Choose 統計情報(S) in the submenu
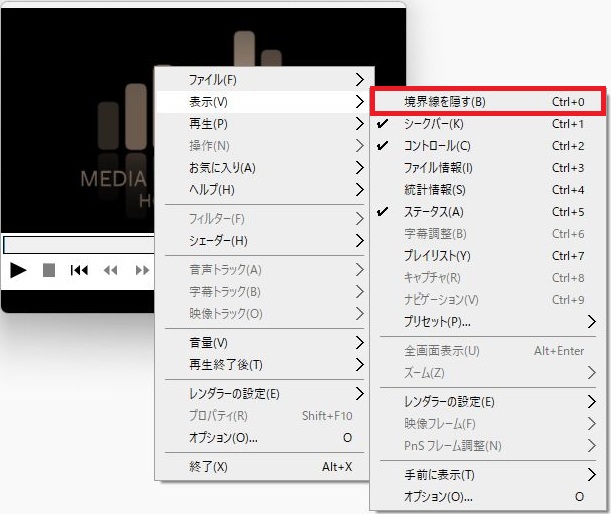611x514 pixels. coord(435,190)
